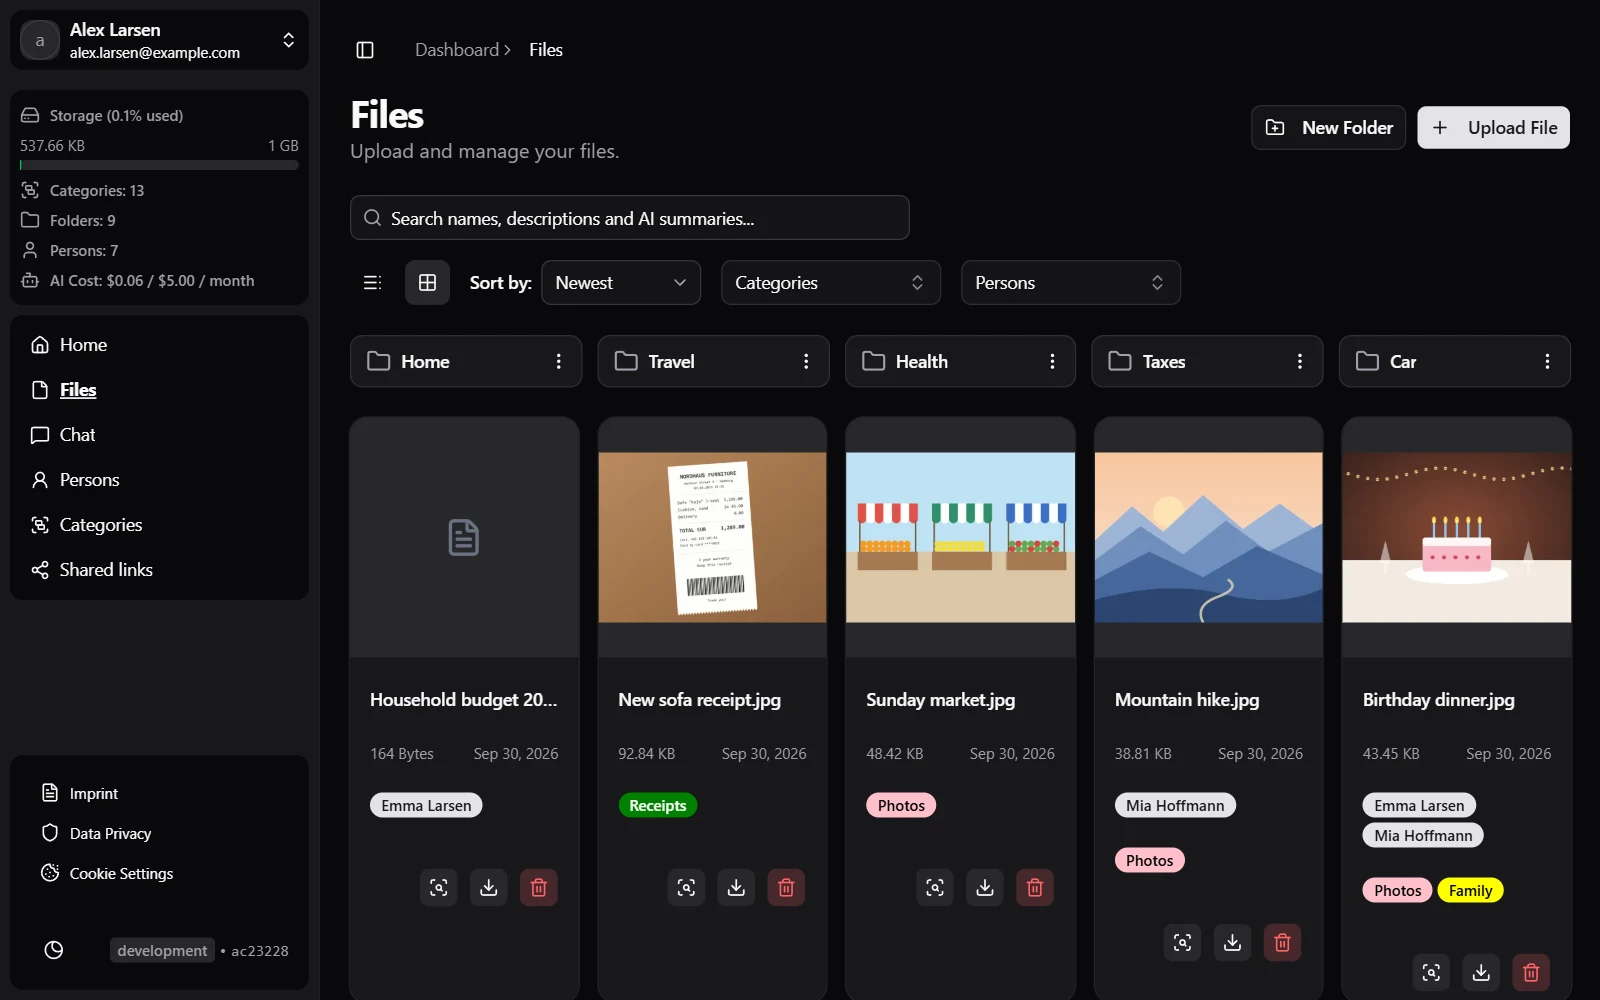Image resolution: width=1600 pixels, height=1000 pixels.
Task: Focus the file search field
Action: point(630,218)
